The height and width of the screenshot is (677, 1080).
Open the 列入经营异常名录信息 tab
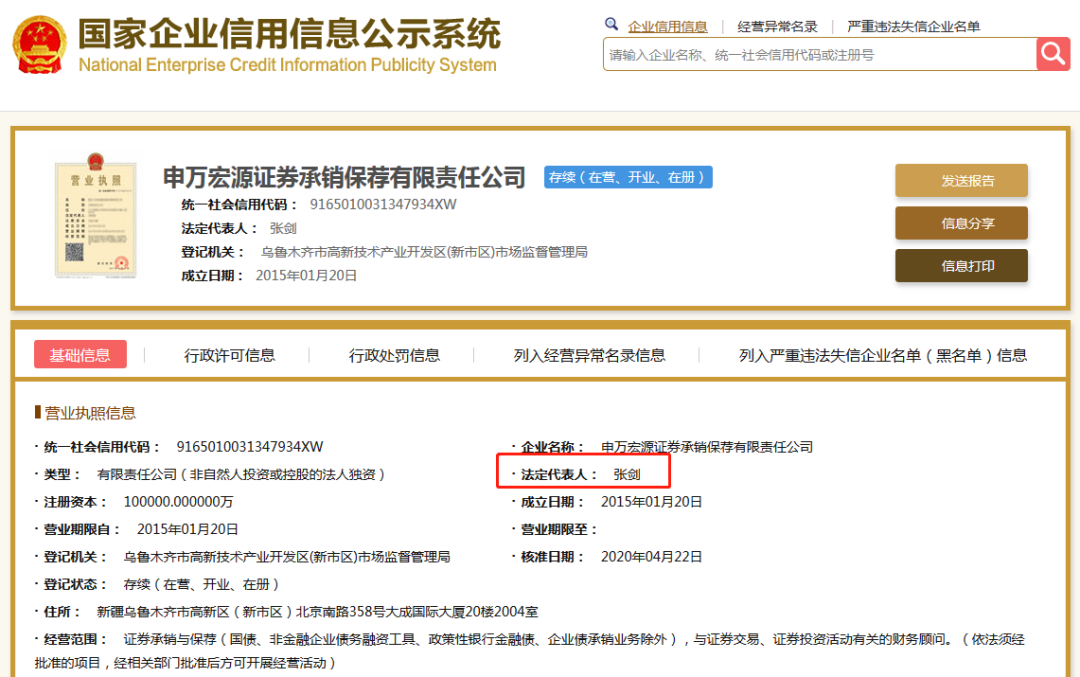click(x=589, y=355)
